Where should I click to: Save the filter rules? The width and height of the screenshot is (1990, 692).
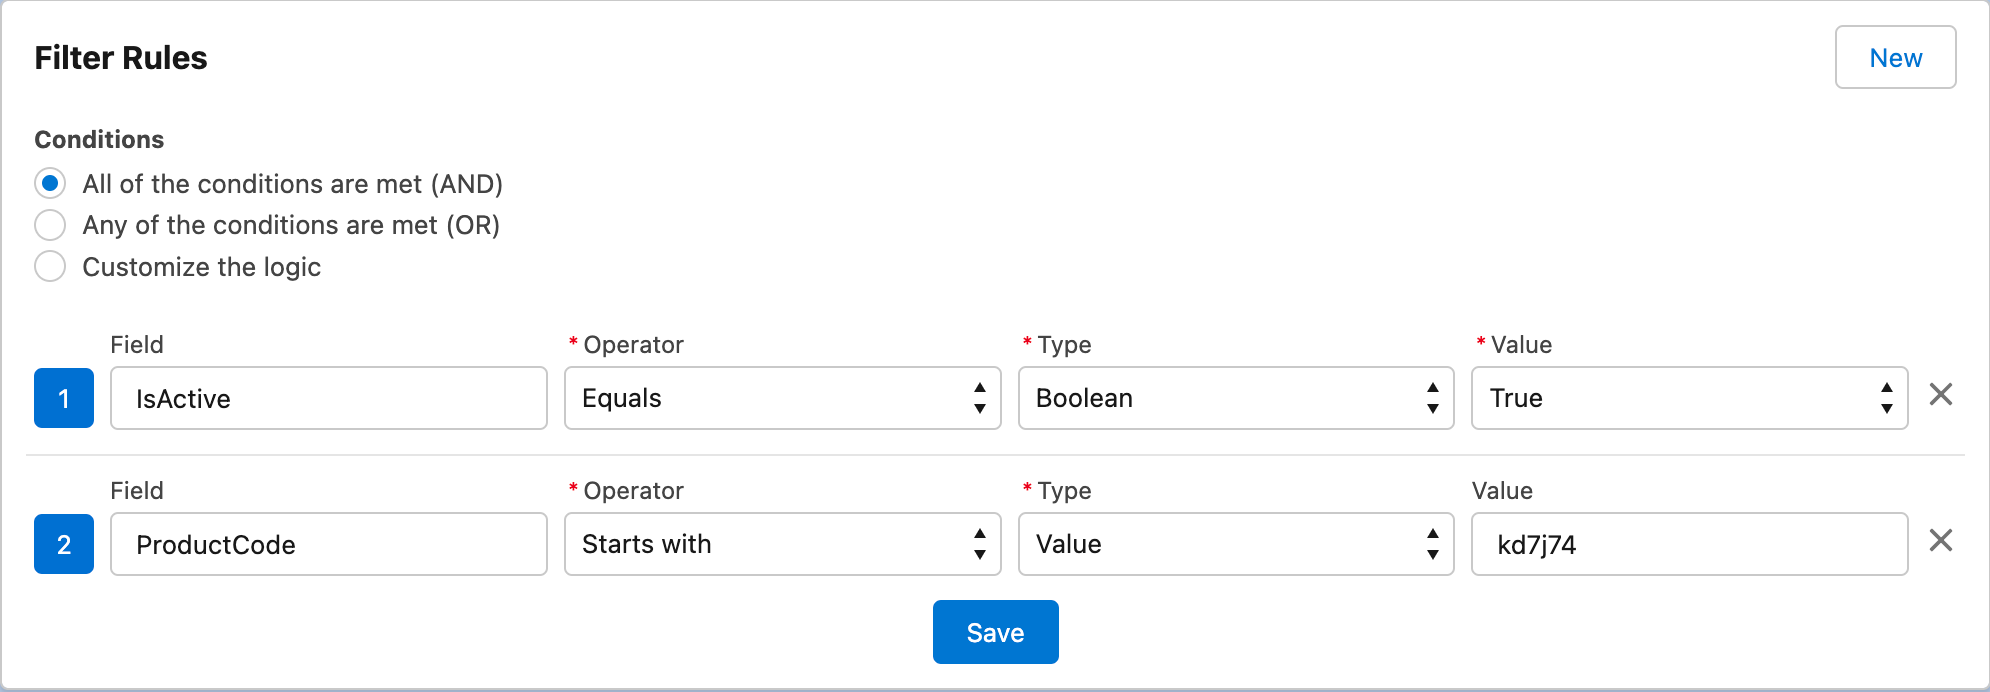coord(995,632)
